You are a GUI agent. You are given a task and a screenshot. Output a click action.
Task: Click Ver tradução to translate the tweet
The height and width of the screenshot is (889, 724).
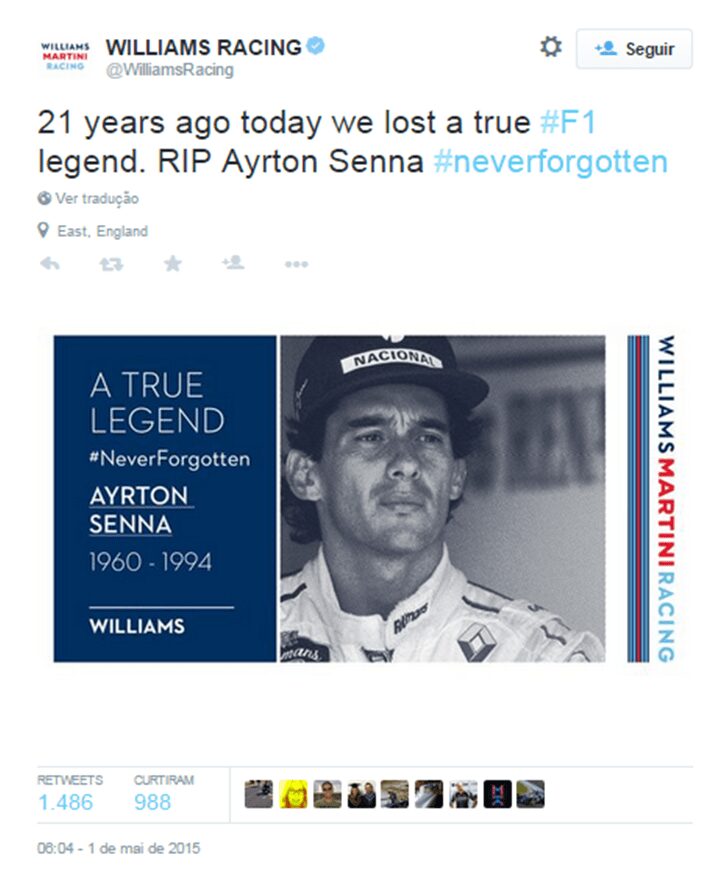[96, 199]
